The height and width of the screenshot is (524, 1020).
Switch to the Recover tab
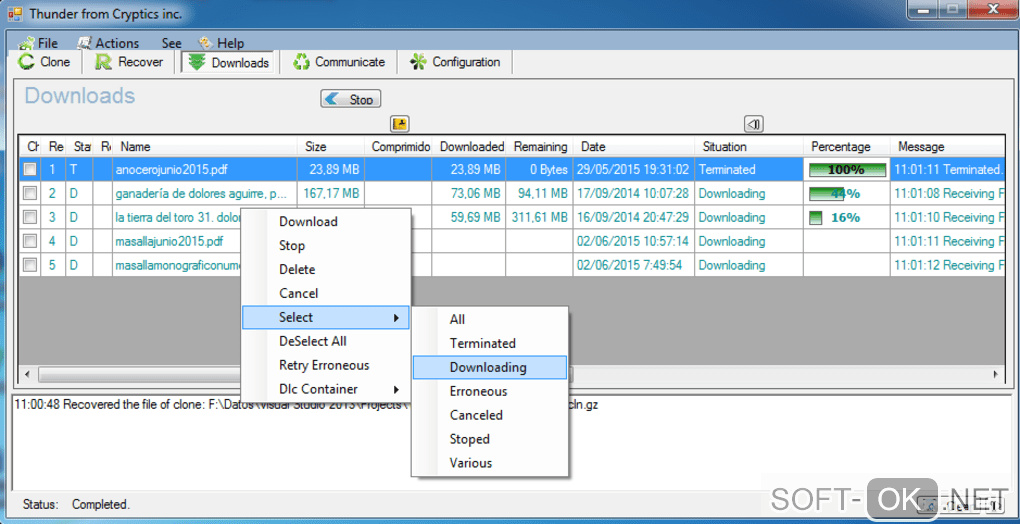[130, 62]
